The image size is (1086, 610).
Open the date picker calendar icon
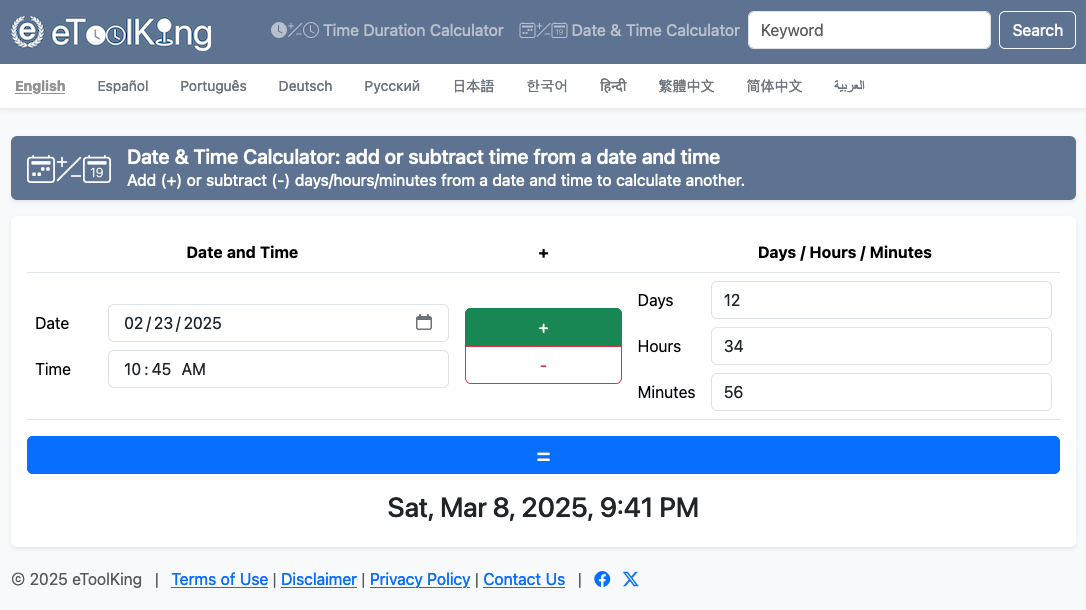point(424,322)
